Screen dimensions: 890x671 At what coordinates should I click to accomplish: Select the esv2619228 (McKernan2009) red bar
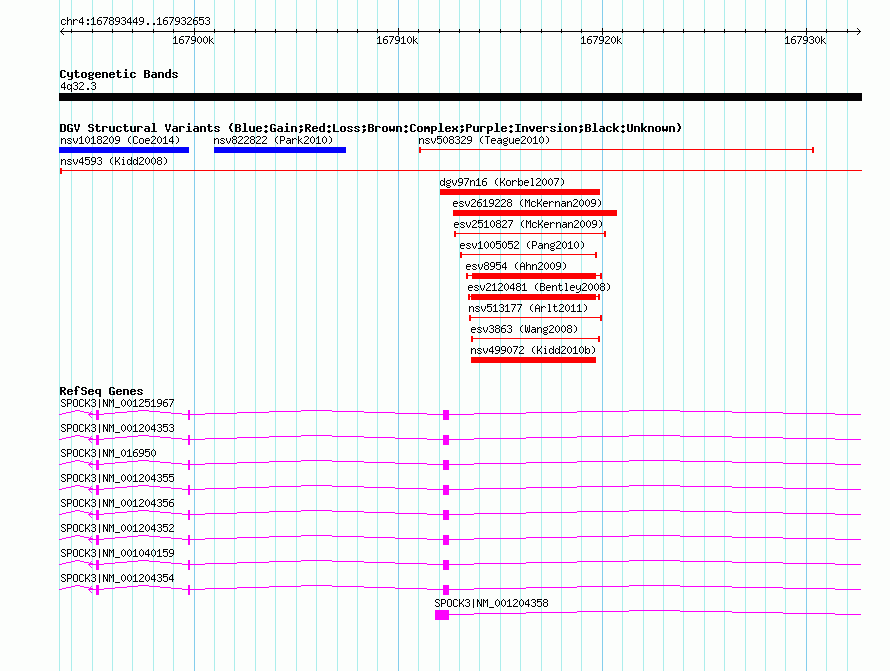pos(535,213)
